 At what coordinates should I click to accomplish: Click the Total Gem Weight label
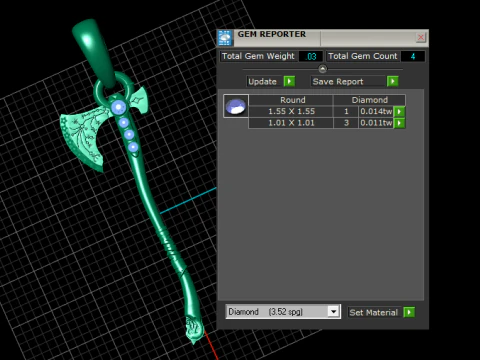coord(258,56)
